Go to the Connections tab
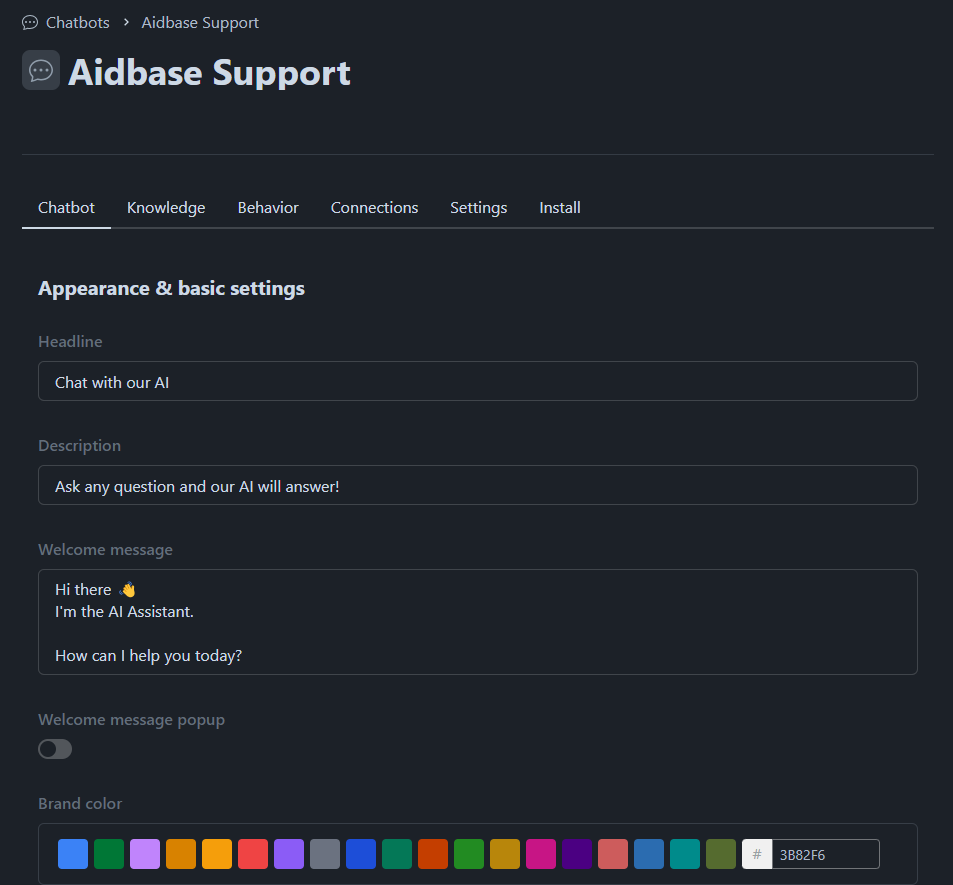The width and height of the screenshot is (953, 885). point(374,208)
